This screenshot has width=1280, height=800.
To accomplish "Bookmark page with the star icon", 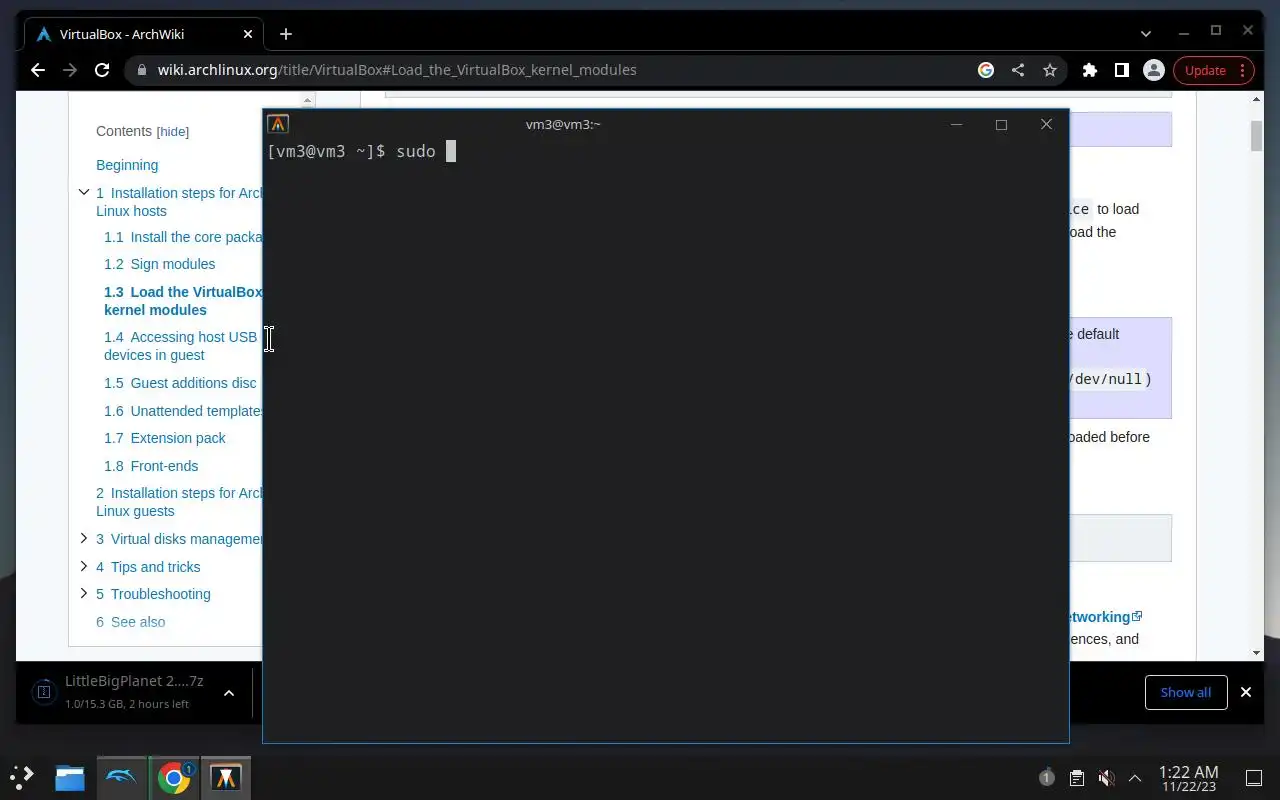I will click(1050, 70).
